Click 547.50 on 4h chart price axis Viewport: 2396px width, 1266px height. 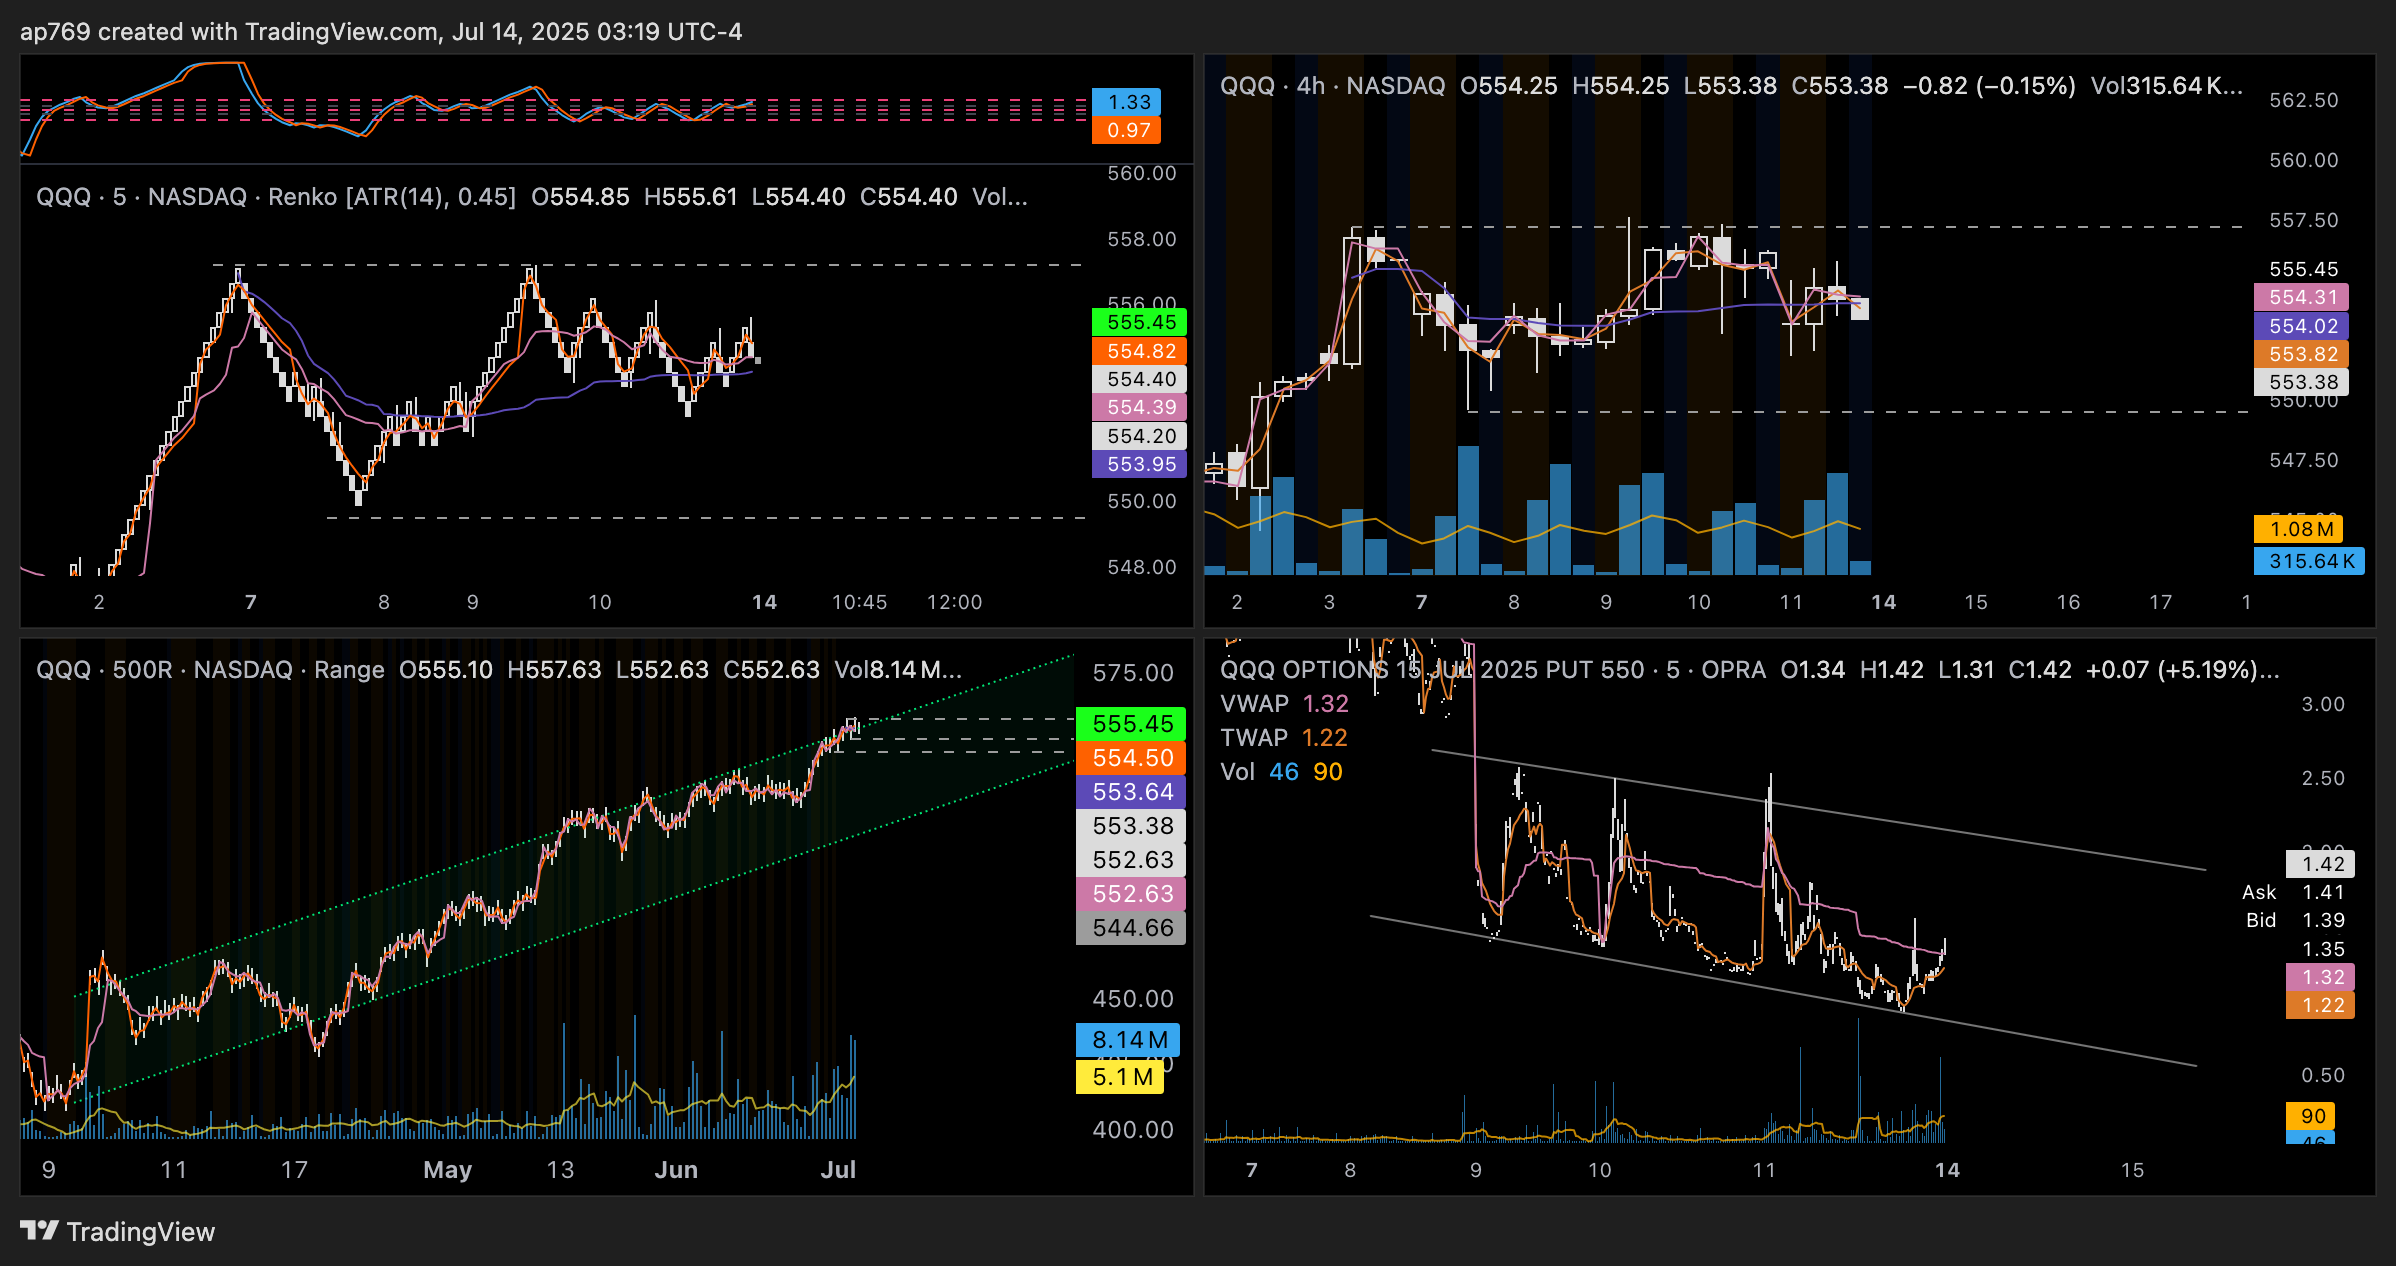tap(2304, 460)
